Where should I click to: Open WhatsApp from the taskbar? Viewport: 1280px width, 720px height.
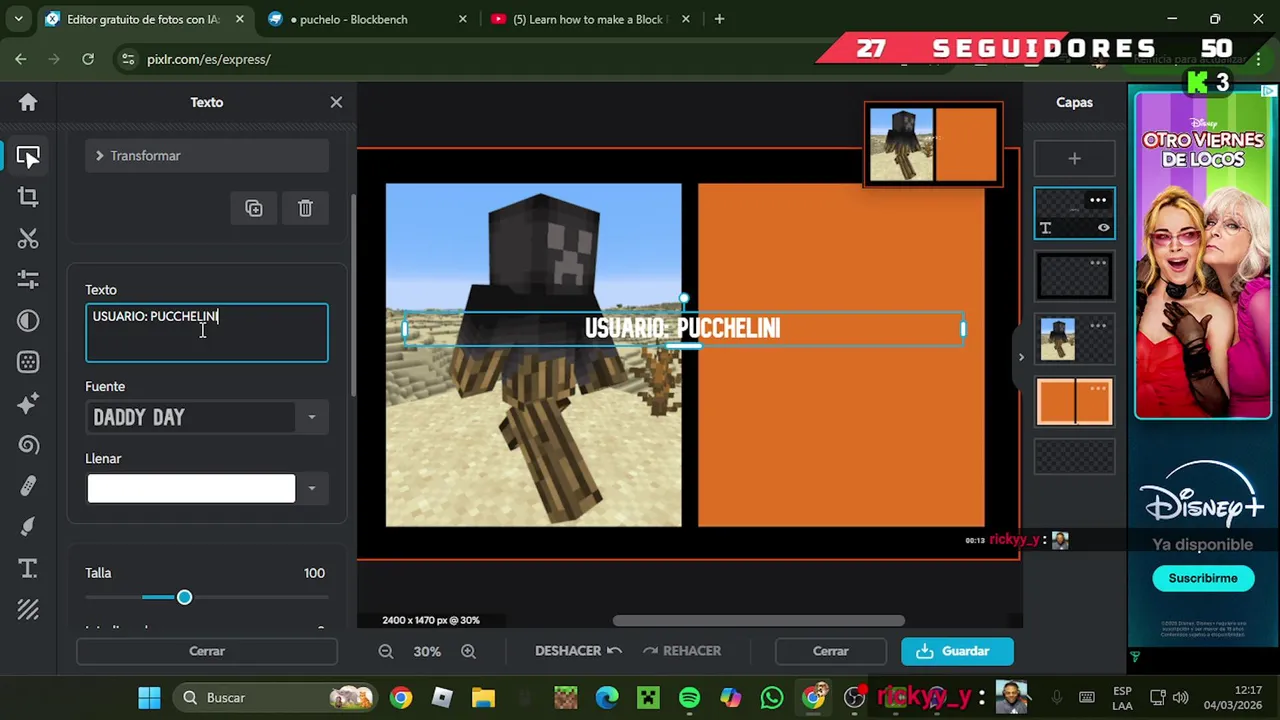(x=771, y=697)
